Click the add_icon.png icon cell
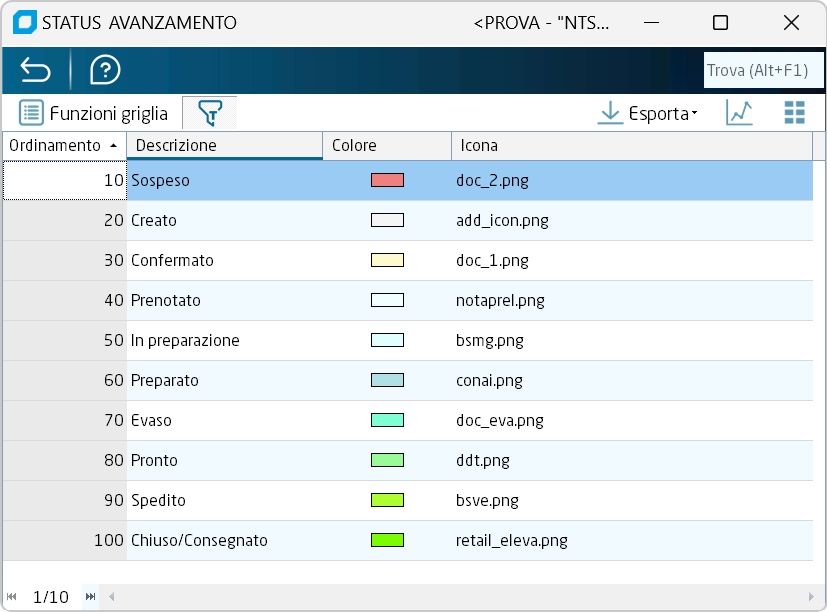 click(x=632, y=221)
